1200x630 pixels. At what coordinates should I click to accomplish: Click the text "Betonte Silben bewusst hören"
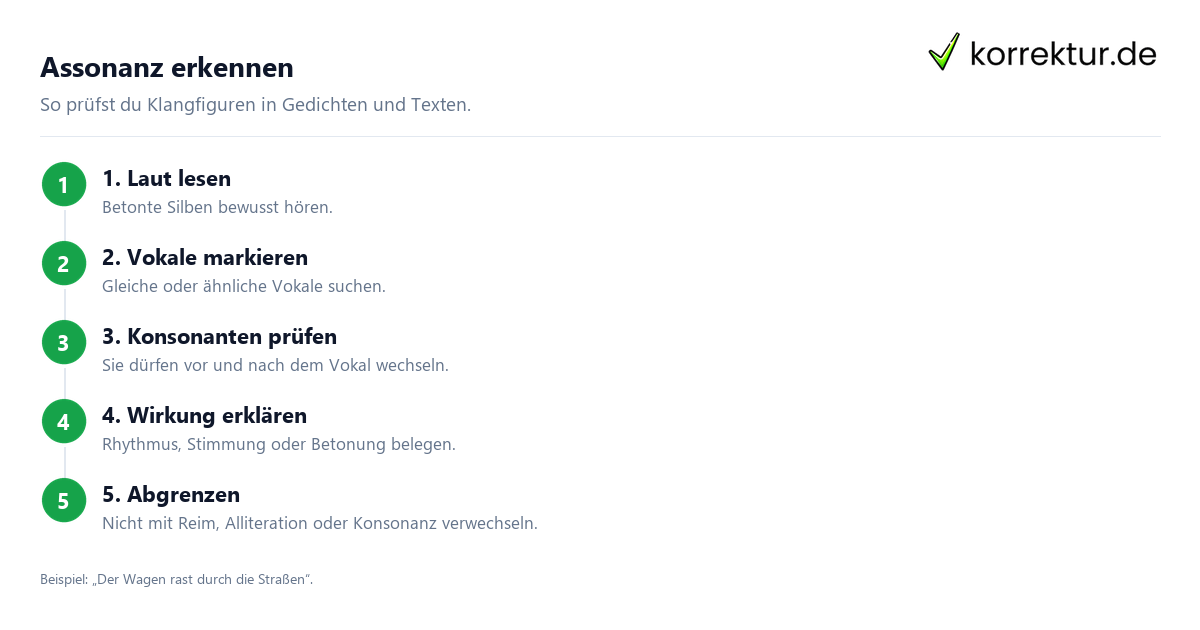click(x=217, y=208)
